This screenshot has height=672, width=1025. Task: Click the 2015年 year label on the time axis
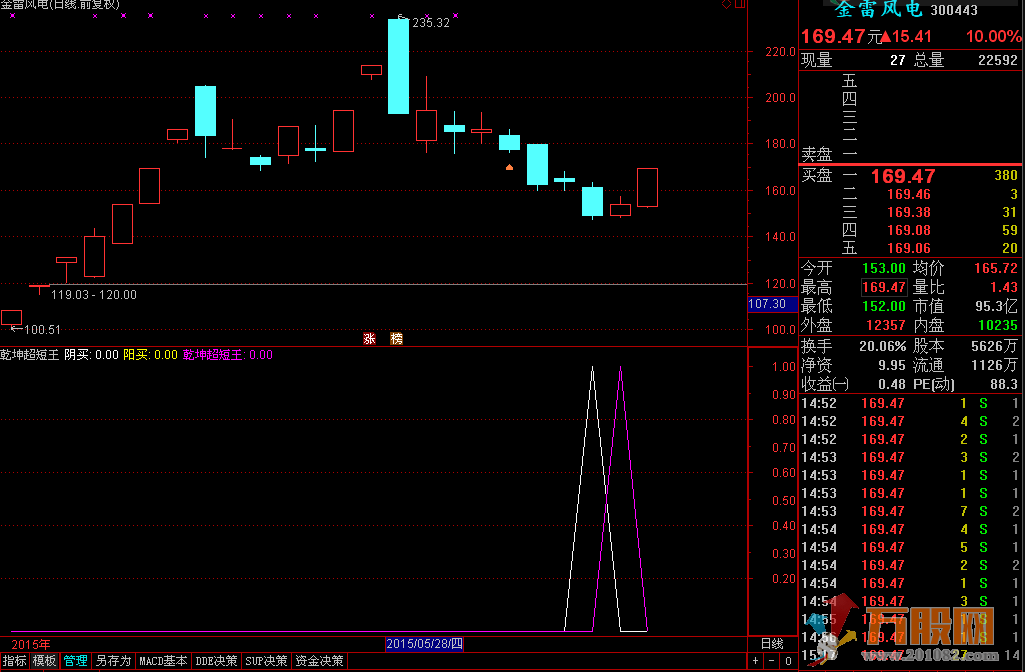click(31, 645)
